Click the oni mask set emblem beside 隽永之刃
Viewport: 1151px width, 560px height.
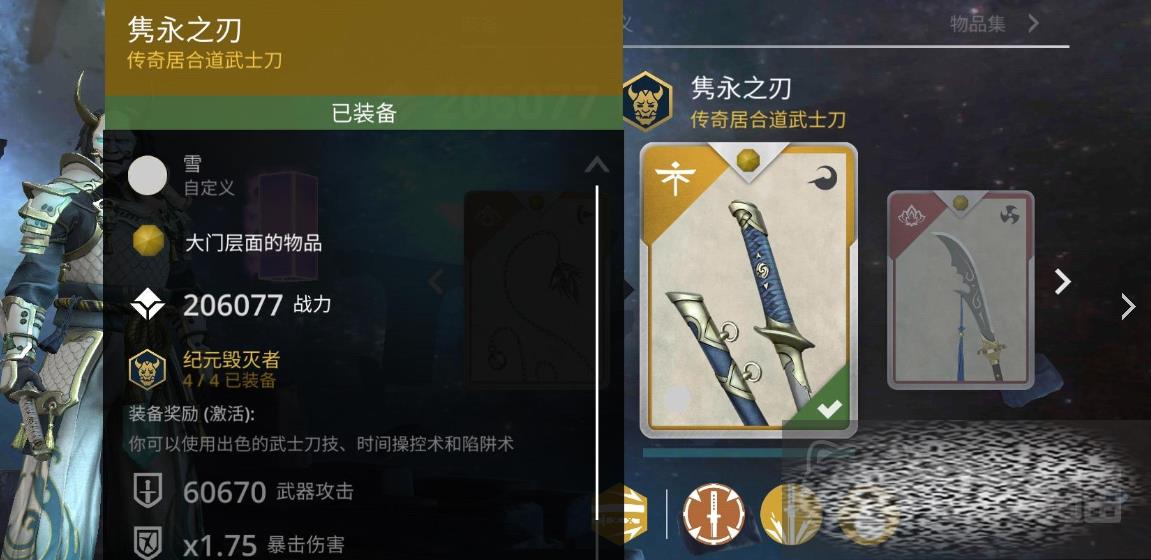pyautogui.click(x=647, y=101)
